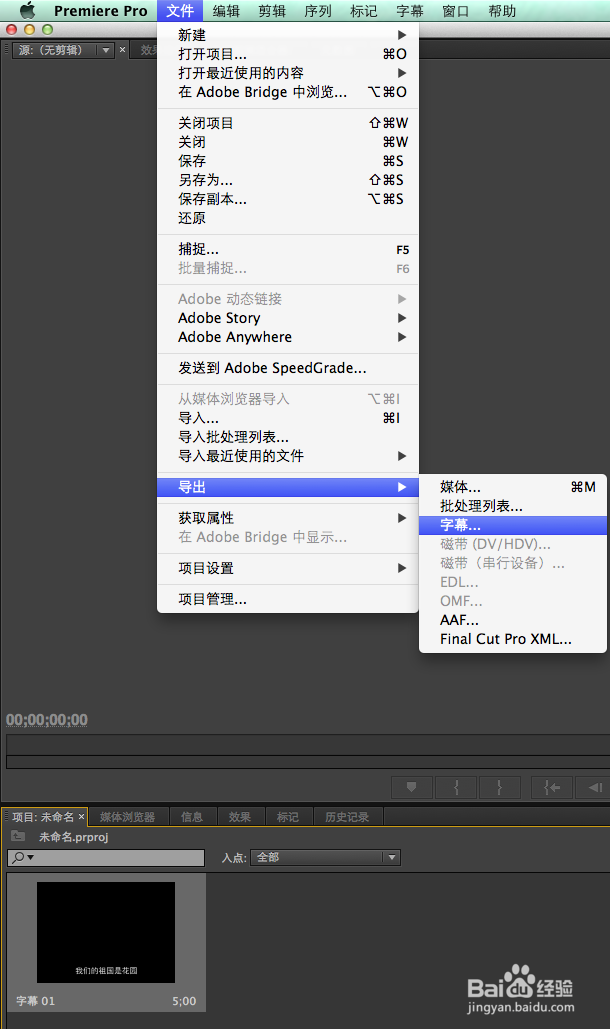610x1029 pixels.
Task: Choose 批处理列表... in export submenu
Action: (513, 506)
